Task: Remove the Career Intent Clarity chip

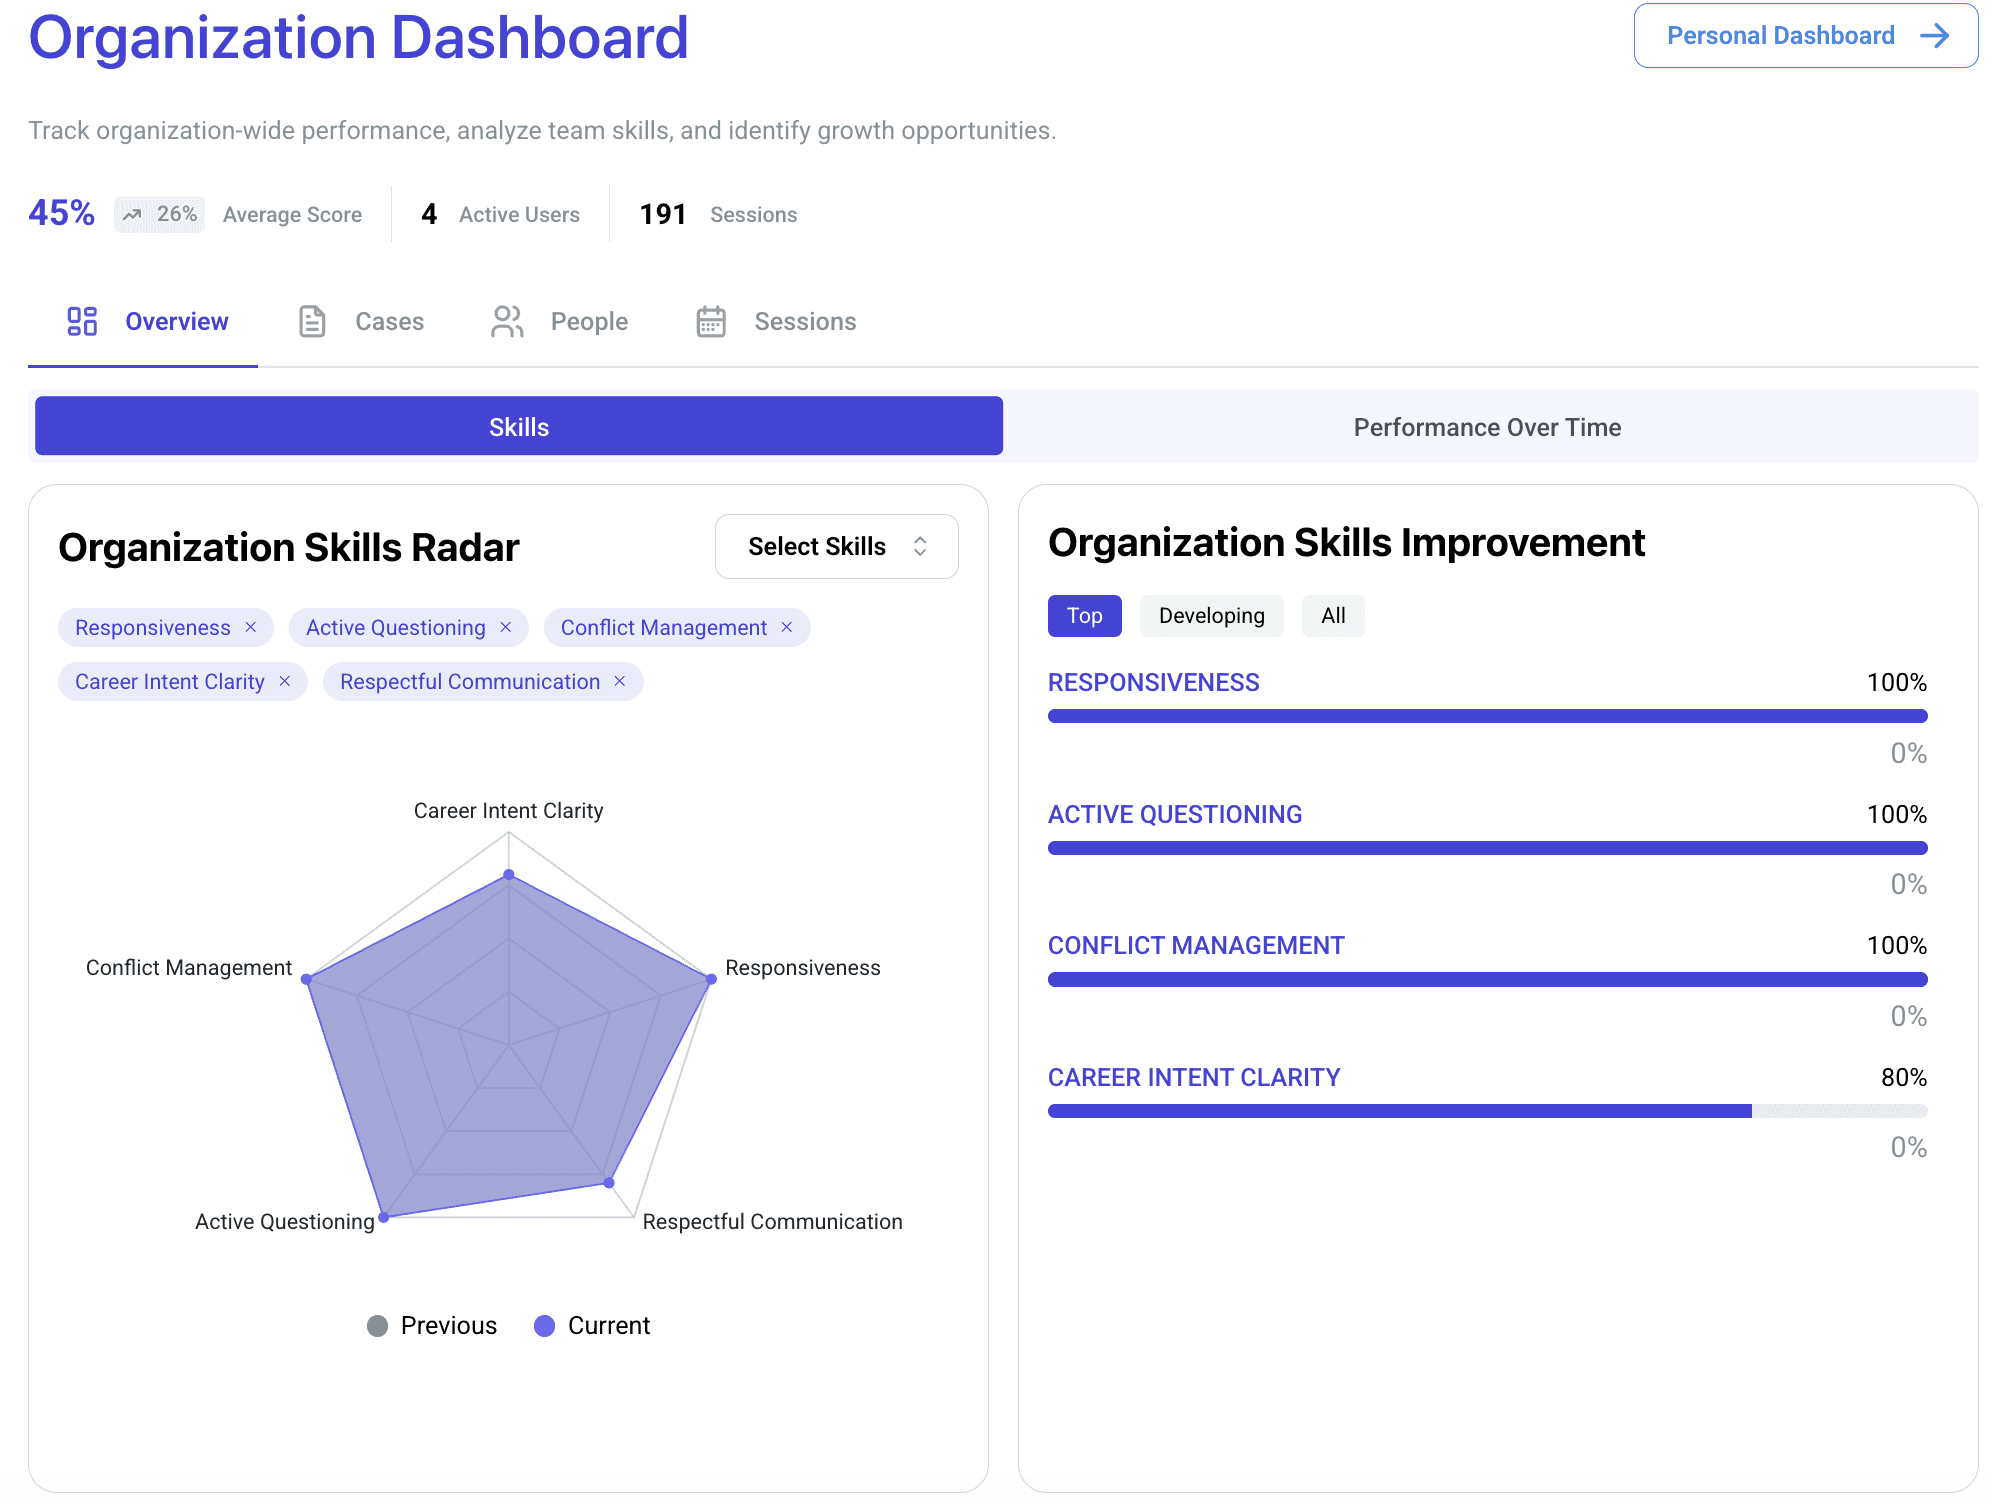Action: tap(285, 681)
